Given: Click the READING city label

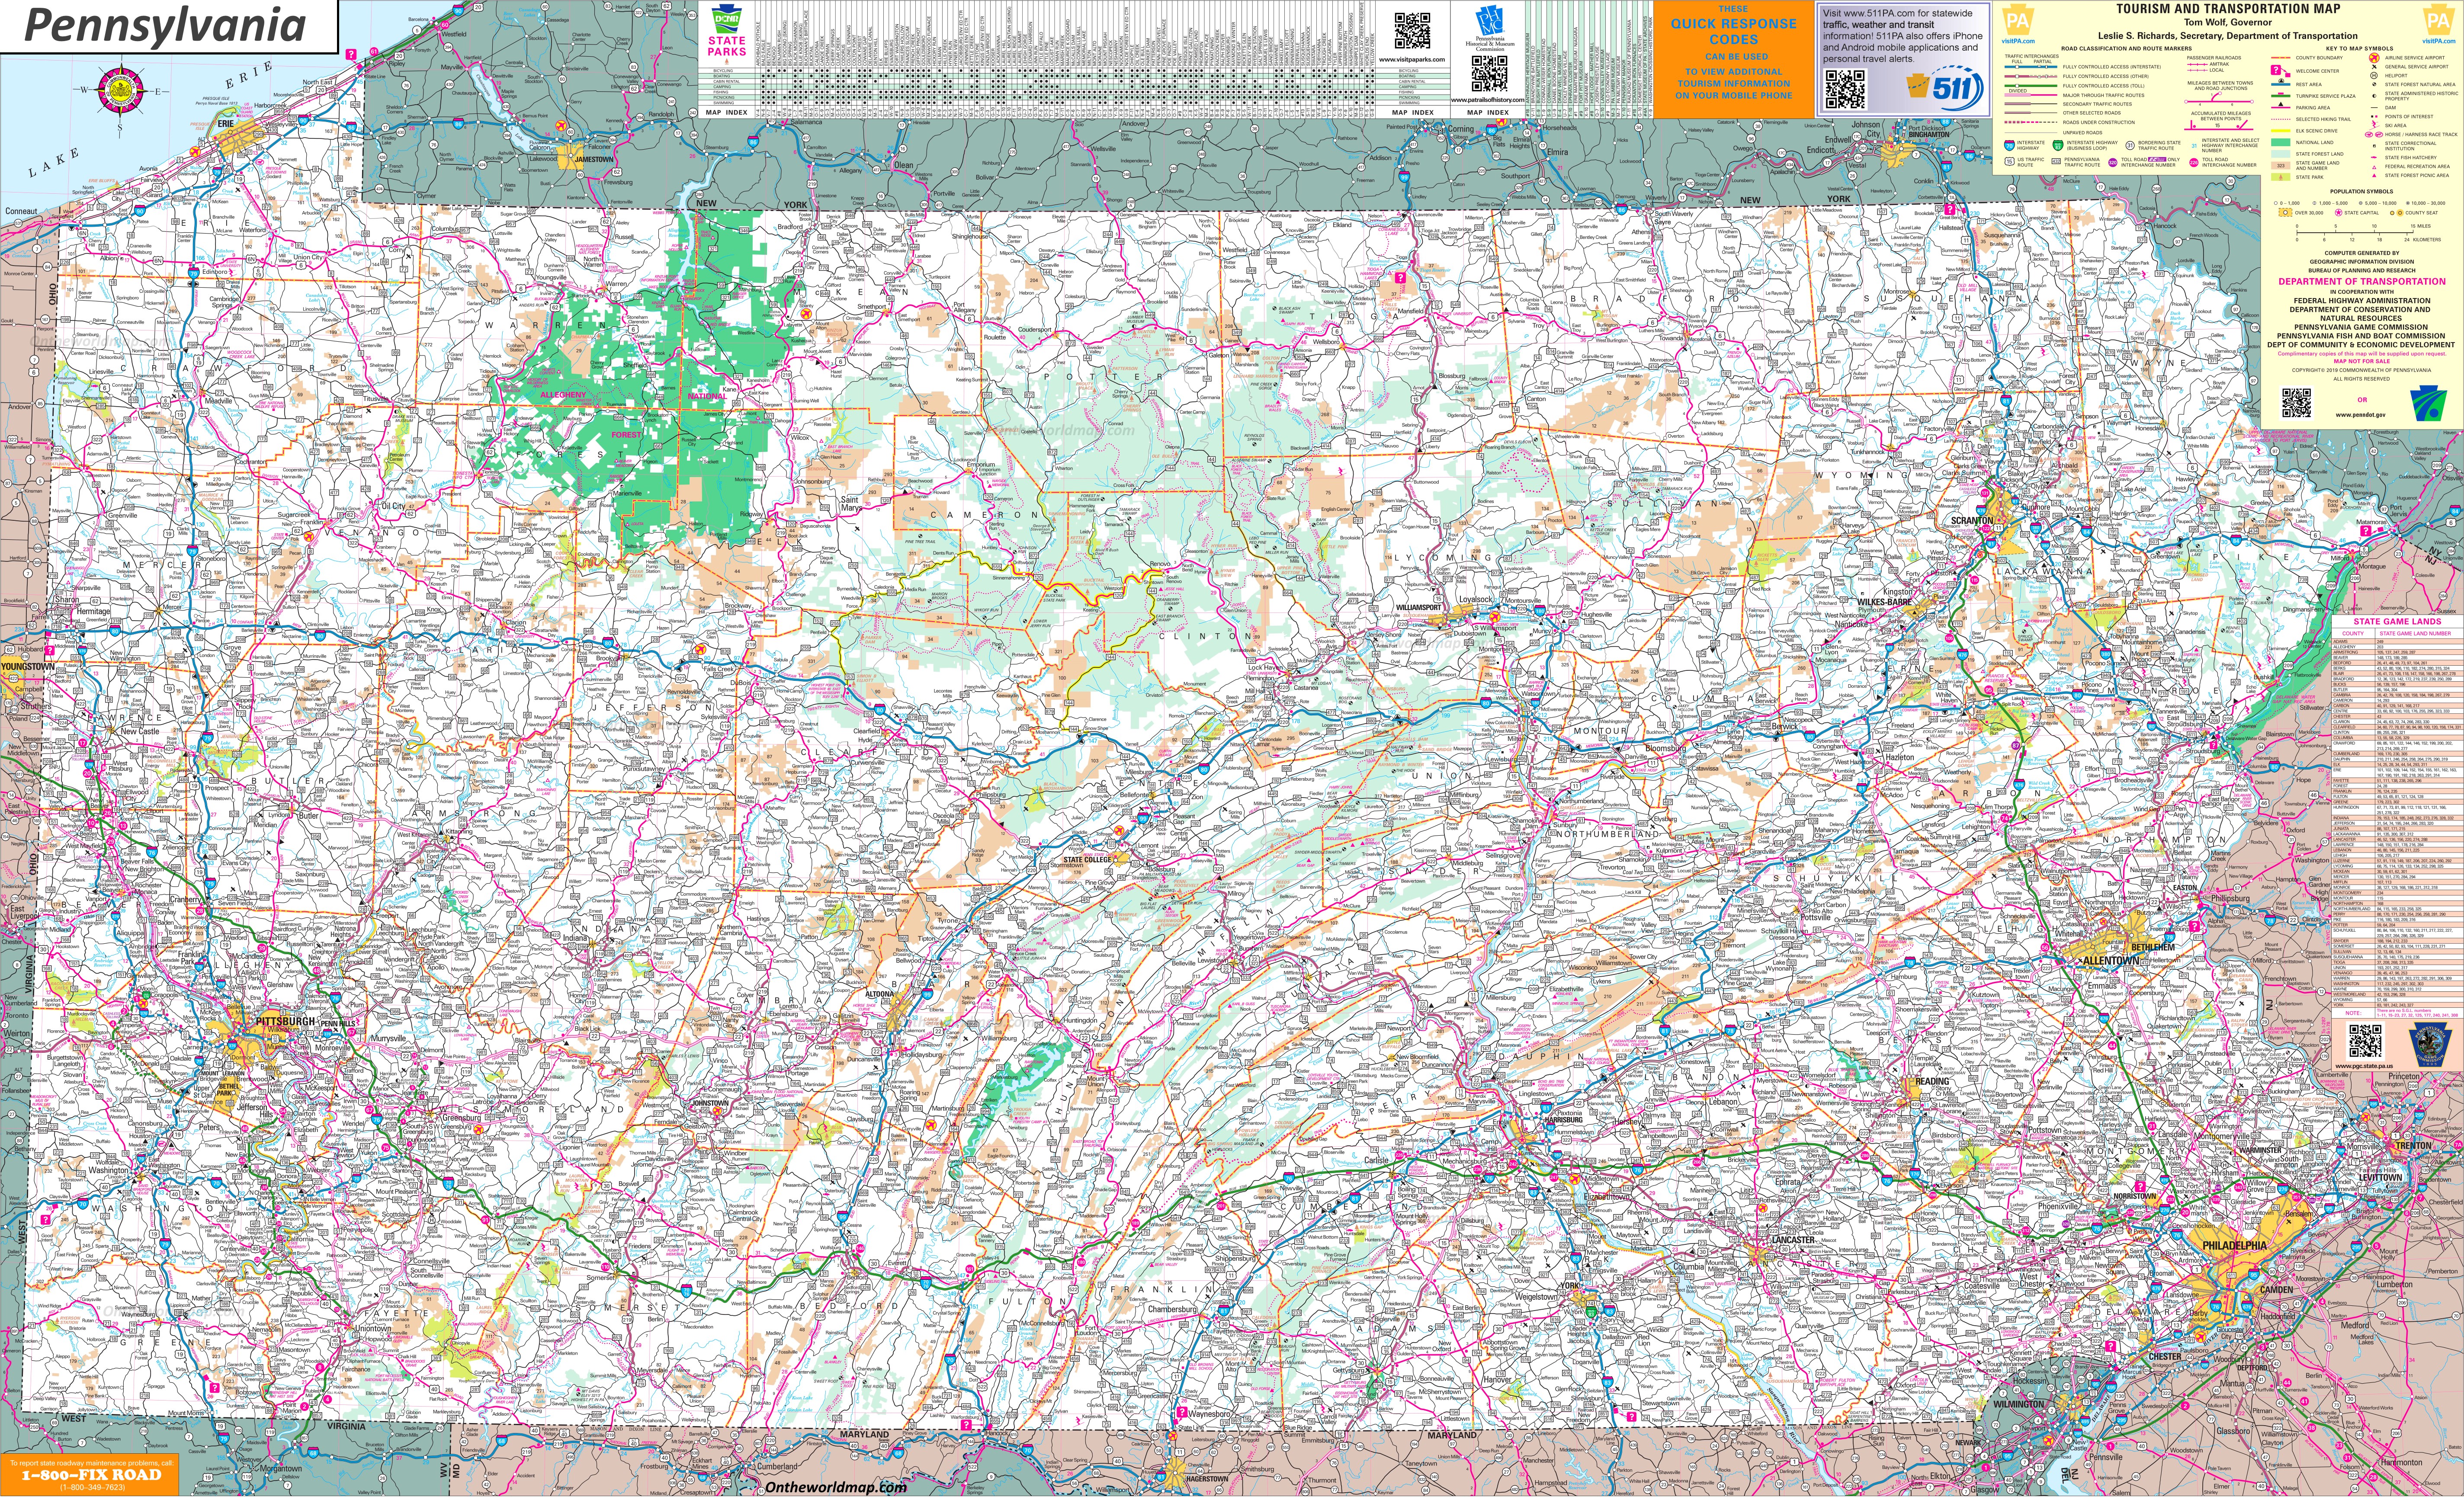Looking at the screenshot, I should [x=1932, y=1081].
